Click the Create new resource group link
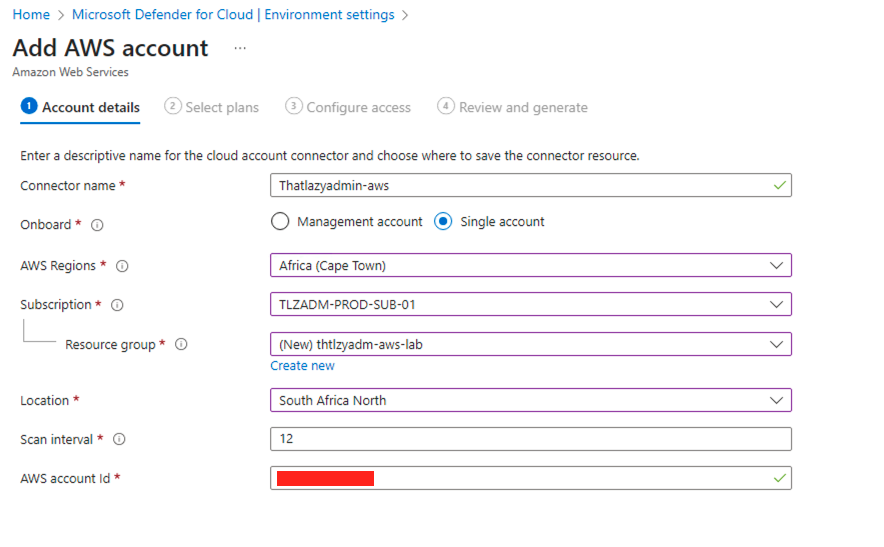 (302, 366)
